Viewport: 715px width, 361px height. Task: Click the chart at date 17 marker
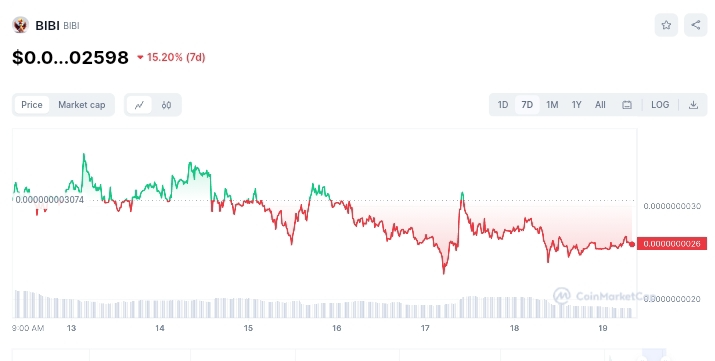point(425,328)
